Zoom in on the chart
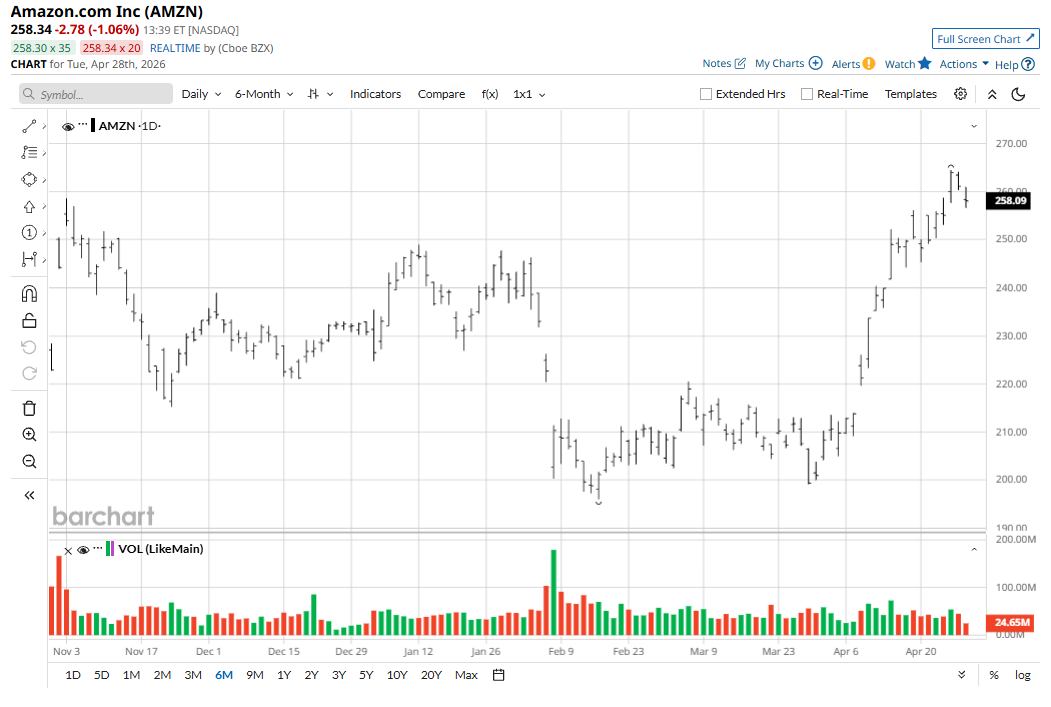Screen dimensions: 1051x707 (x=29, y=434)
